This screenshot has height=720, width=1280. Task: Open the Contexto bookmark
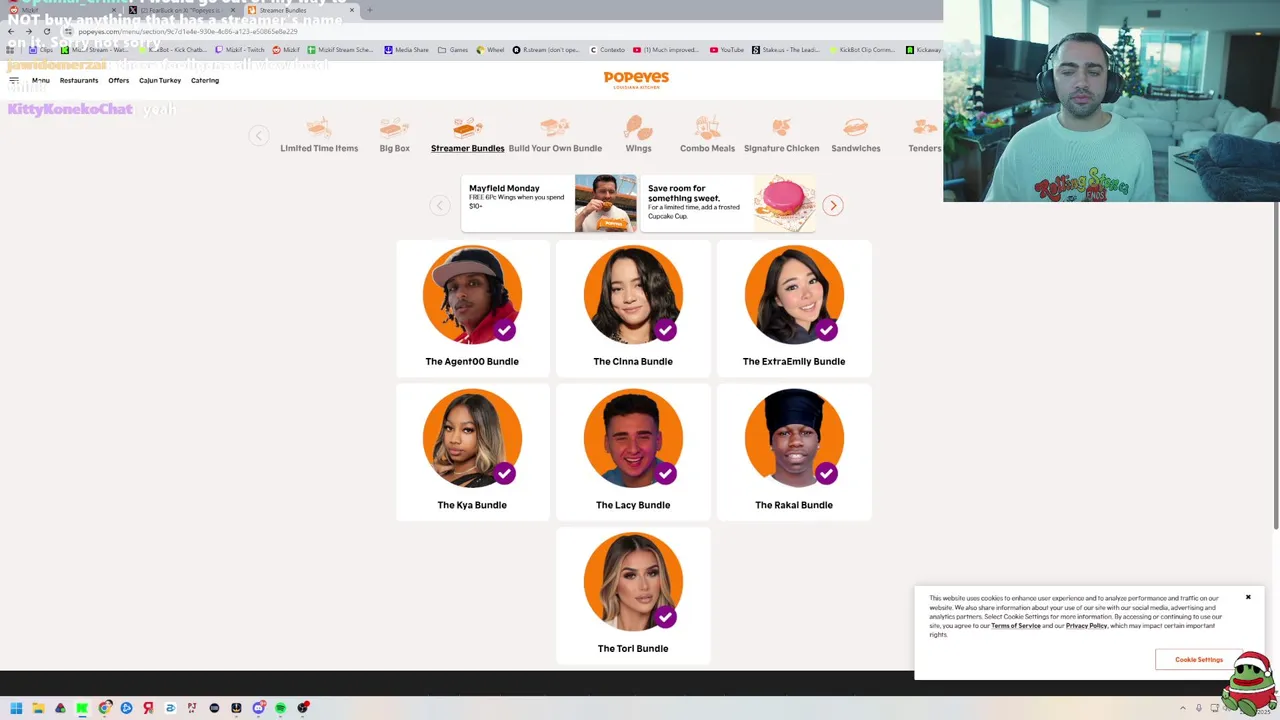607,50
